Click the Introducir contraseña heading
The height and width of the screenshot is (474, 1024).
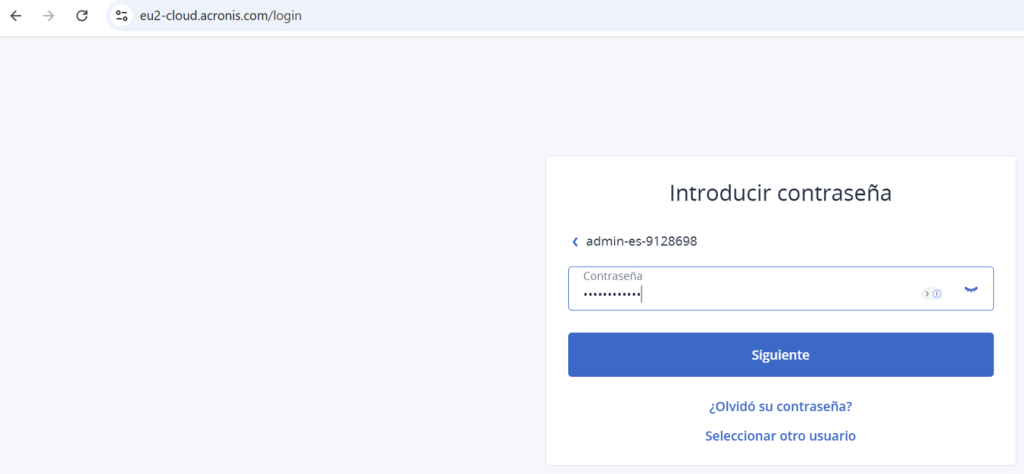point(780,193)
